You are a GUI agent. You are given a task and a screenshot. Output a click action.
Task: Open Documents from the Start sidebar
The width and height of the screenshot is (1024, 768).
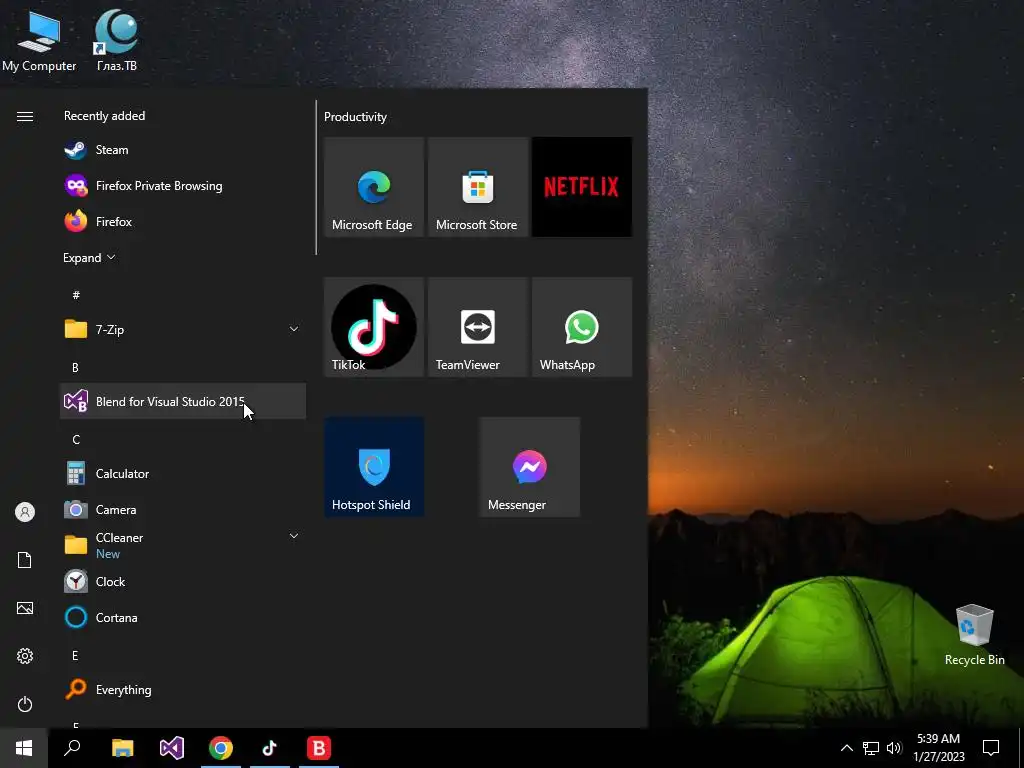coord(25,560)
